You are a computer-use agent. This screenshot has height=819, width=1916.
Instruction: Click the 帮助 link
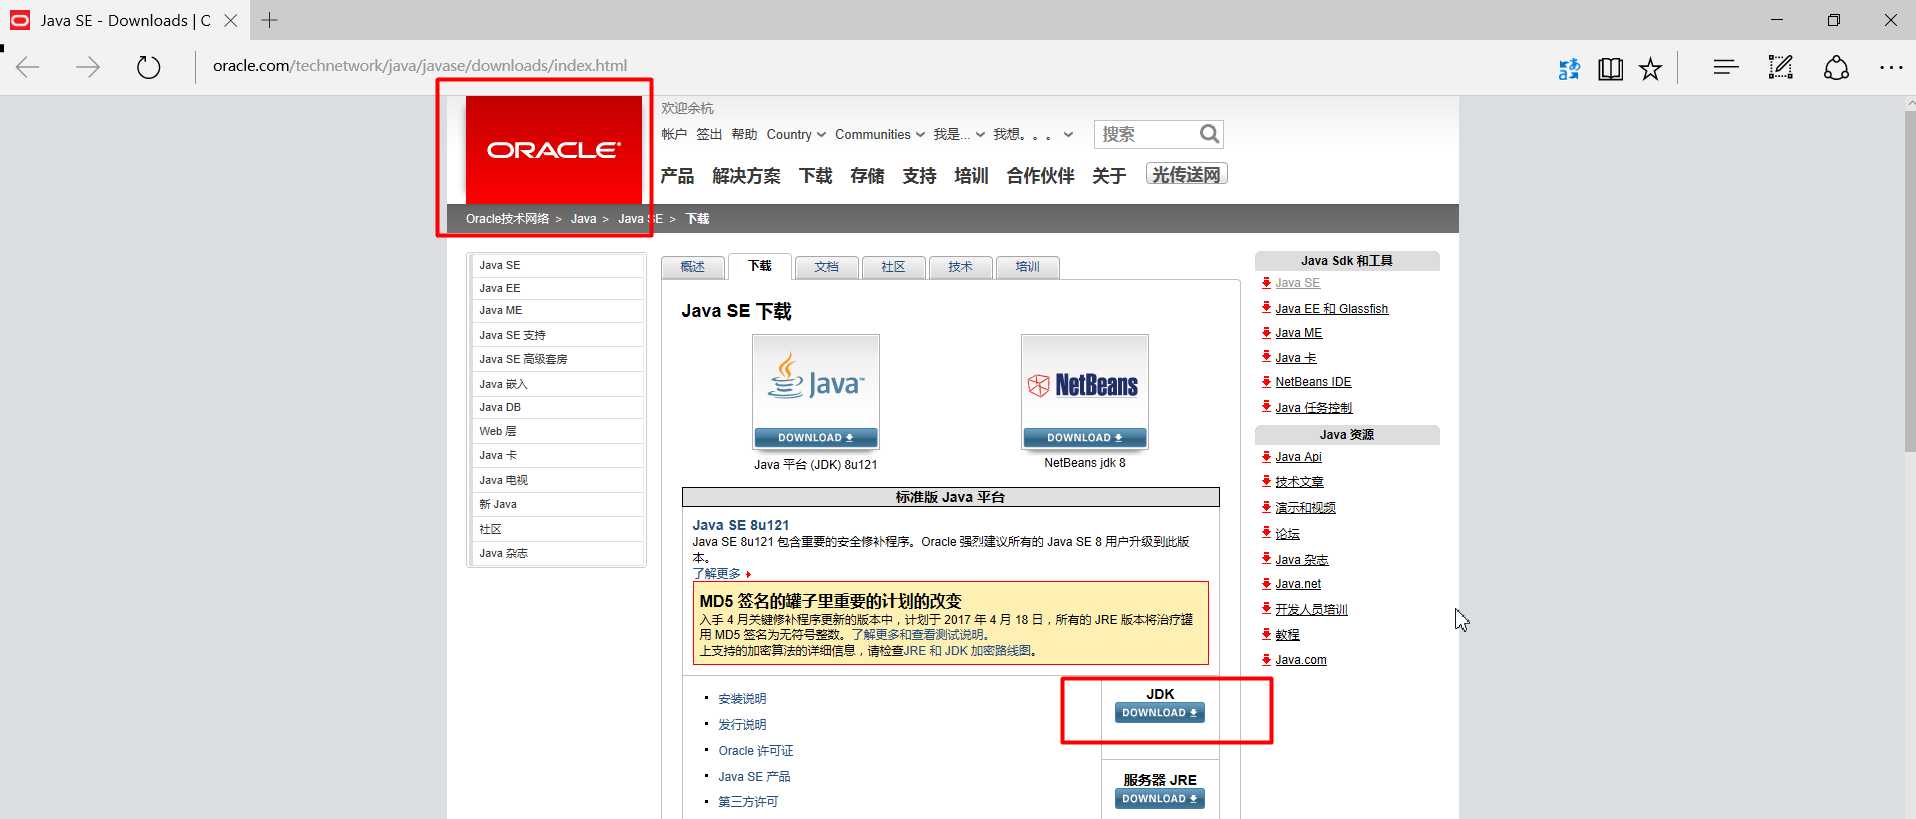[x=744, y=135]
